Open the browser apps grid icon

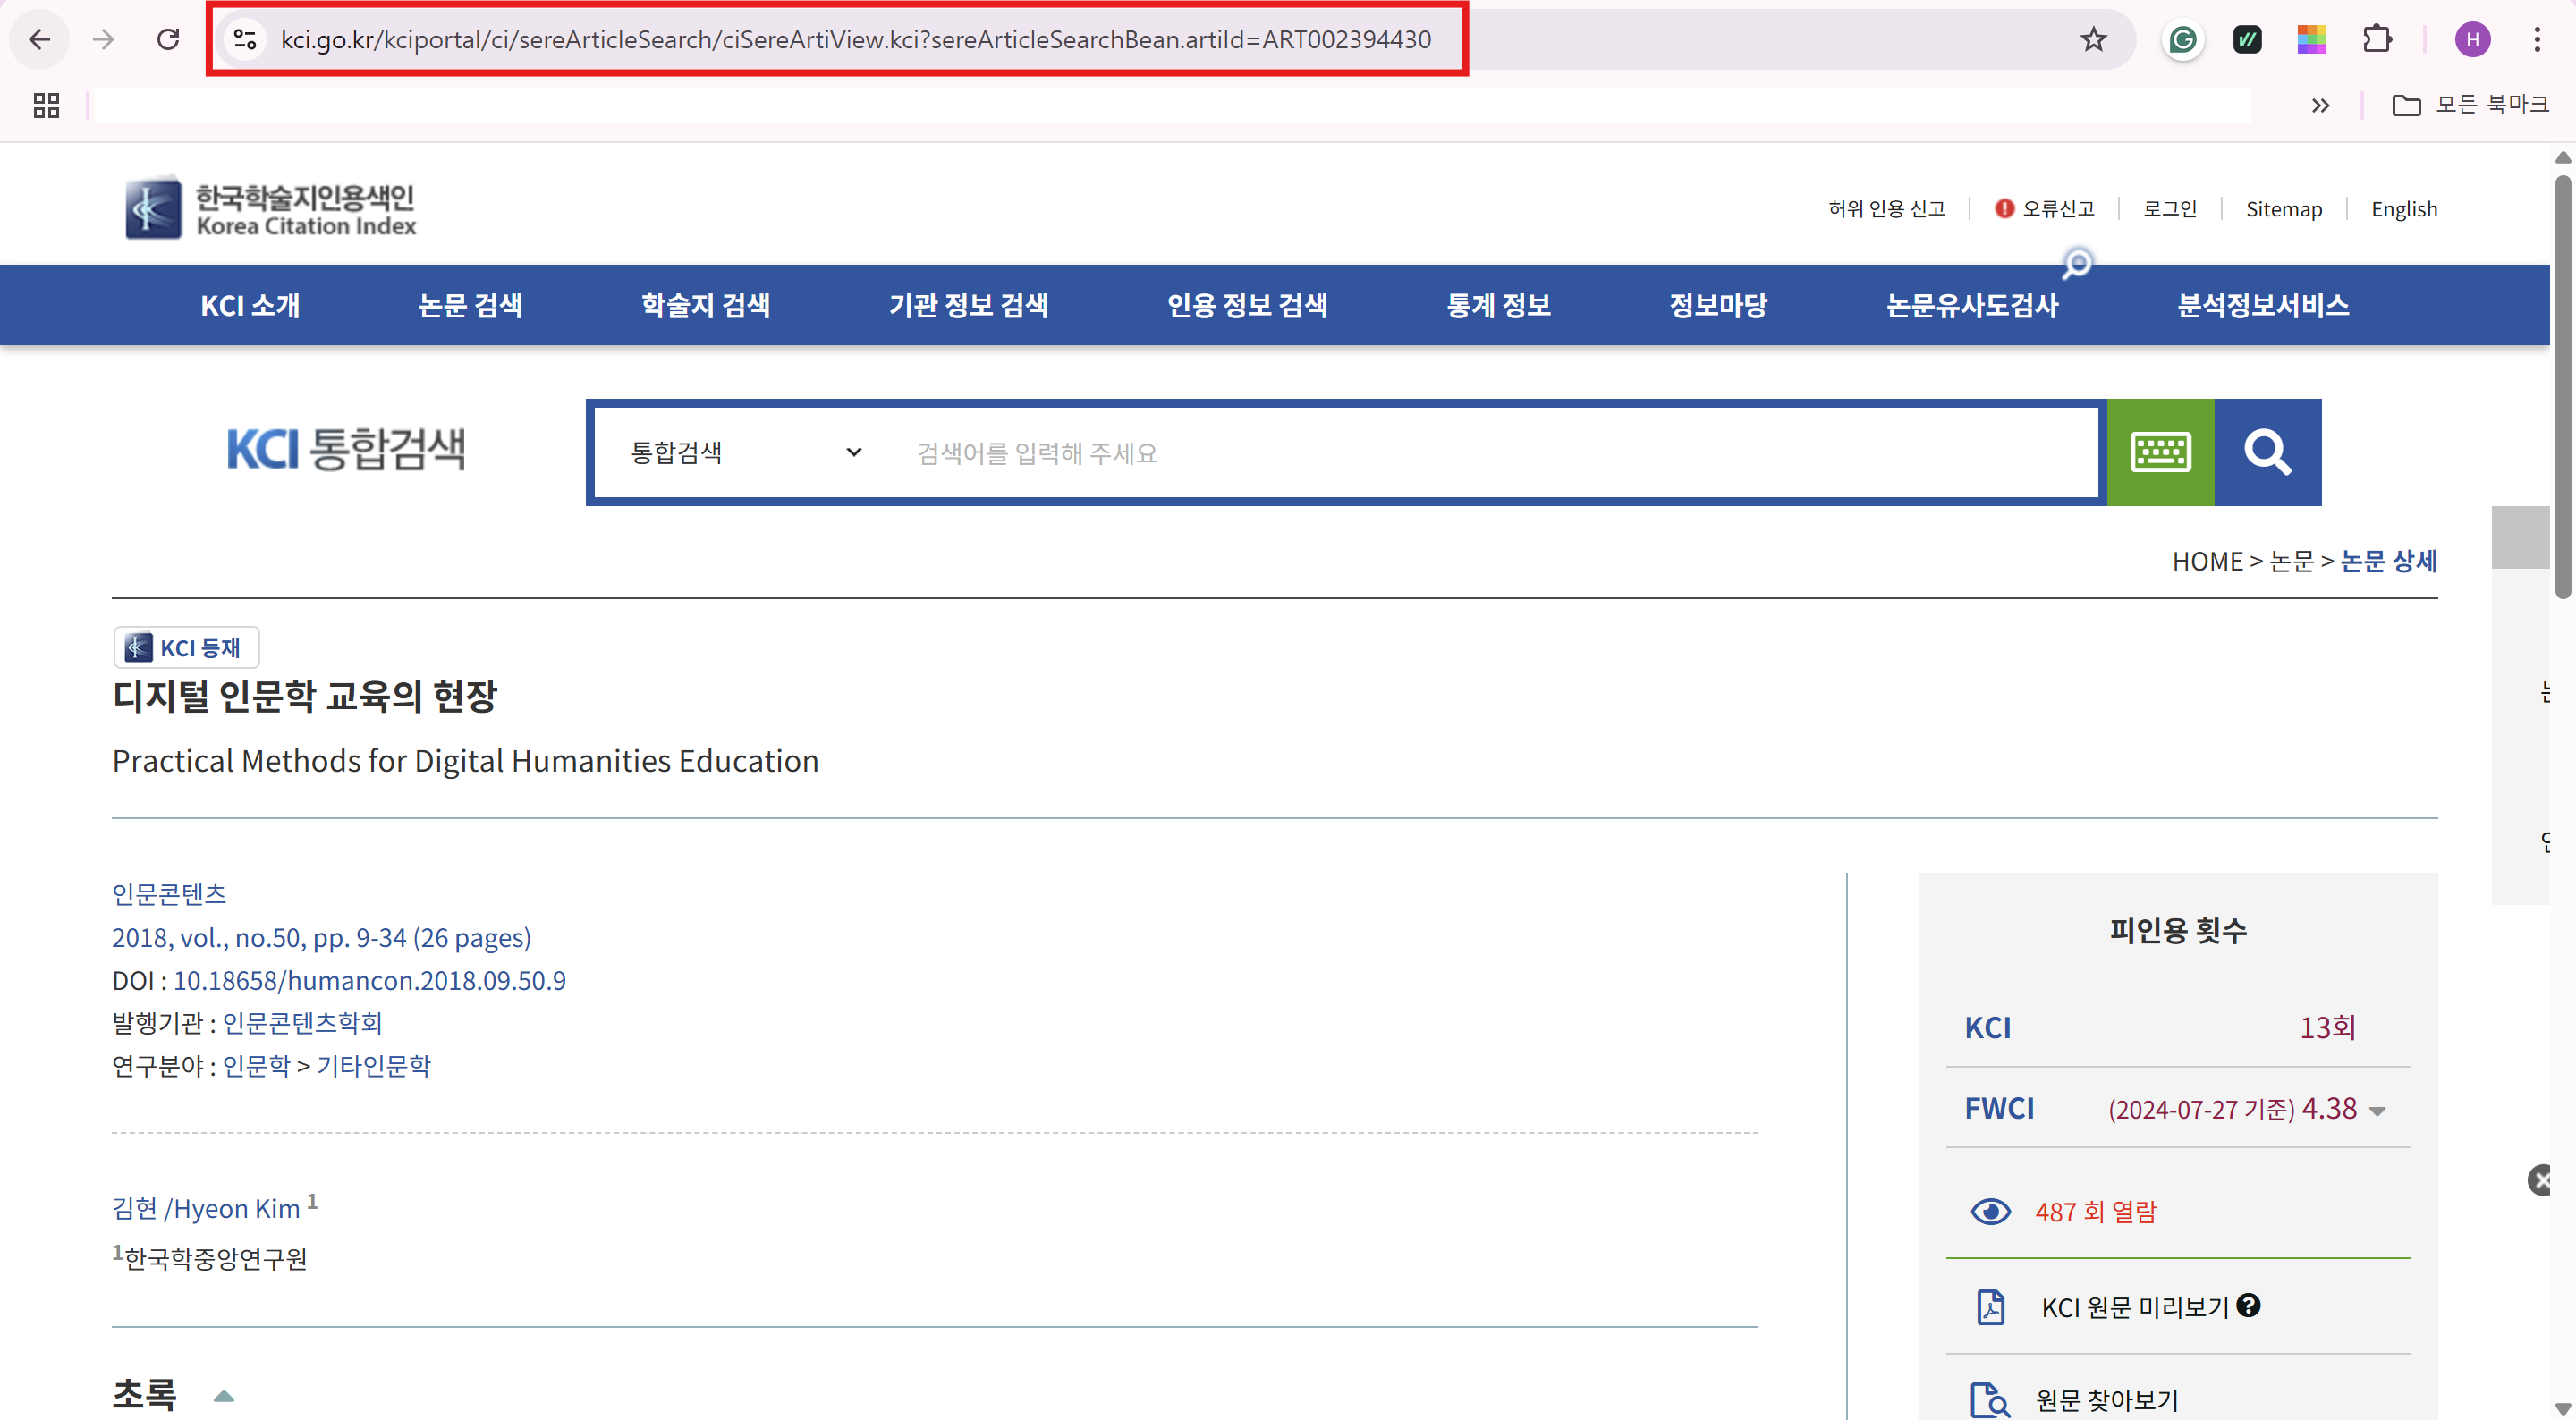[x=46, y=105]
